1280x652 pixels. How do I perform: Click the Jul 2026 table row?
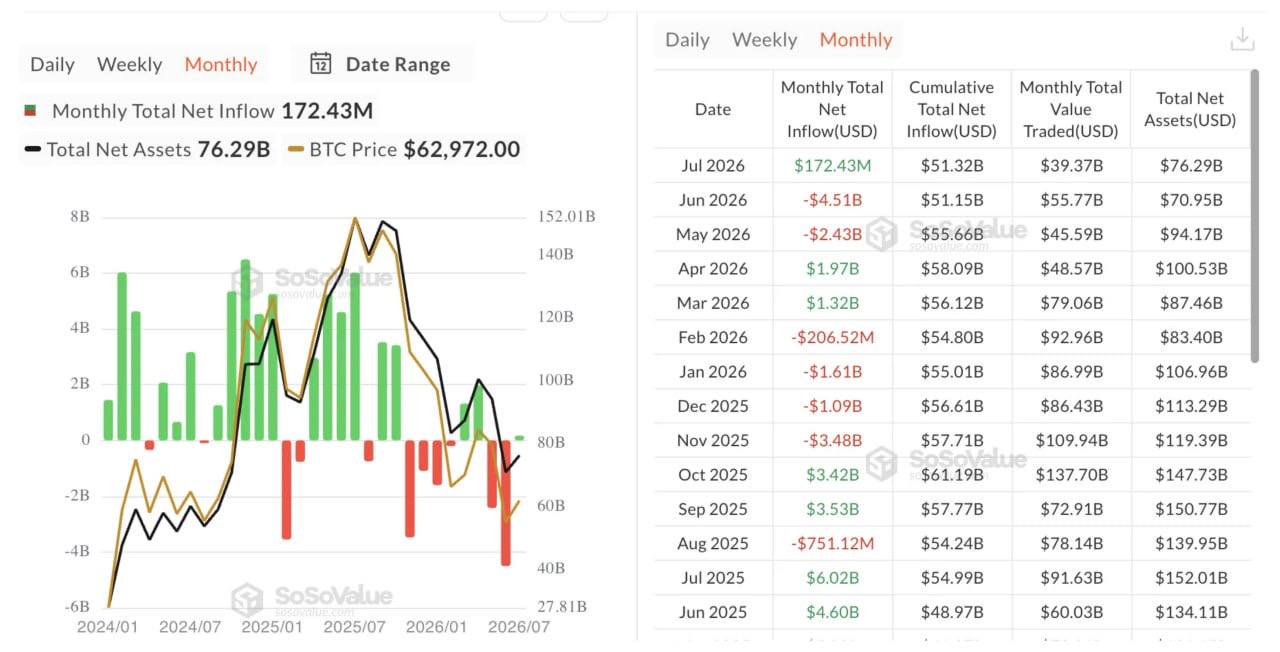pos(952,166)
